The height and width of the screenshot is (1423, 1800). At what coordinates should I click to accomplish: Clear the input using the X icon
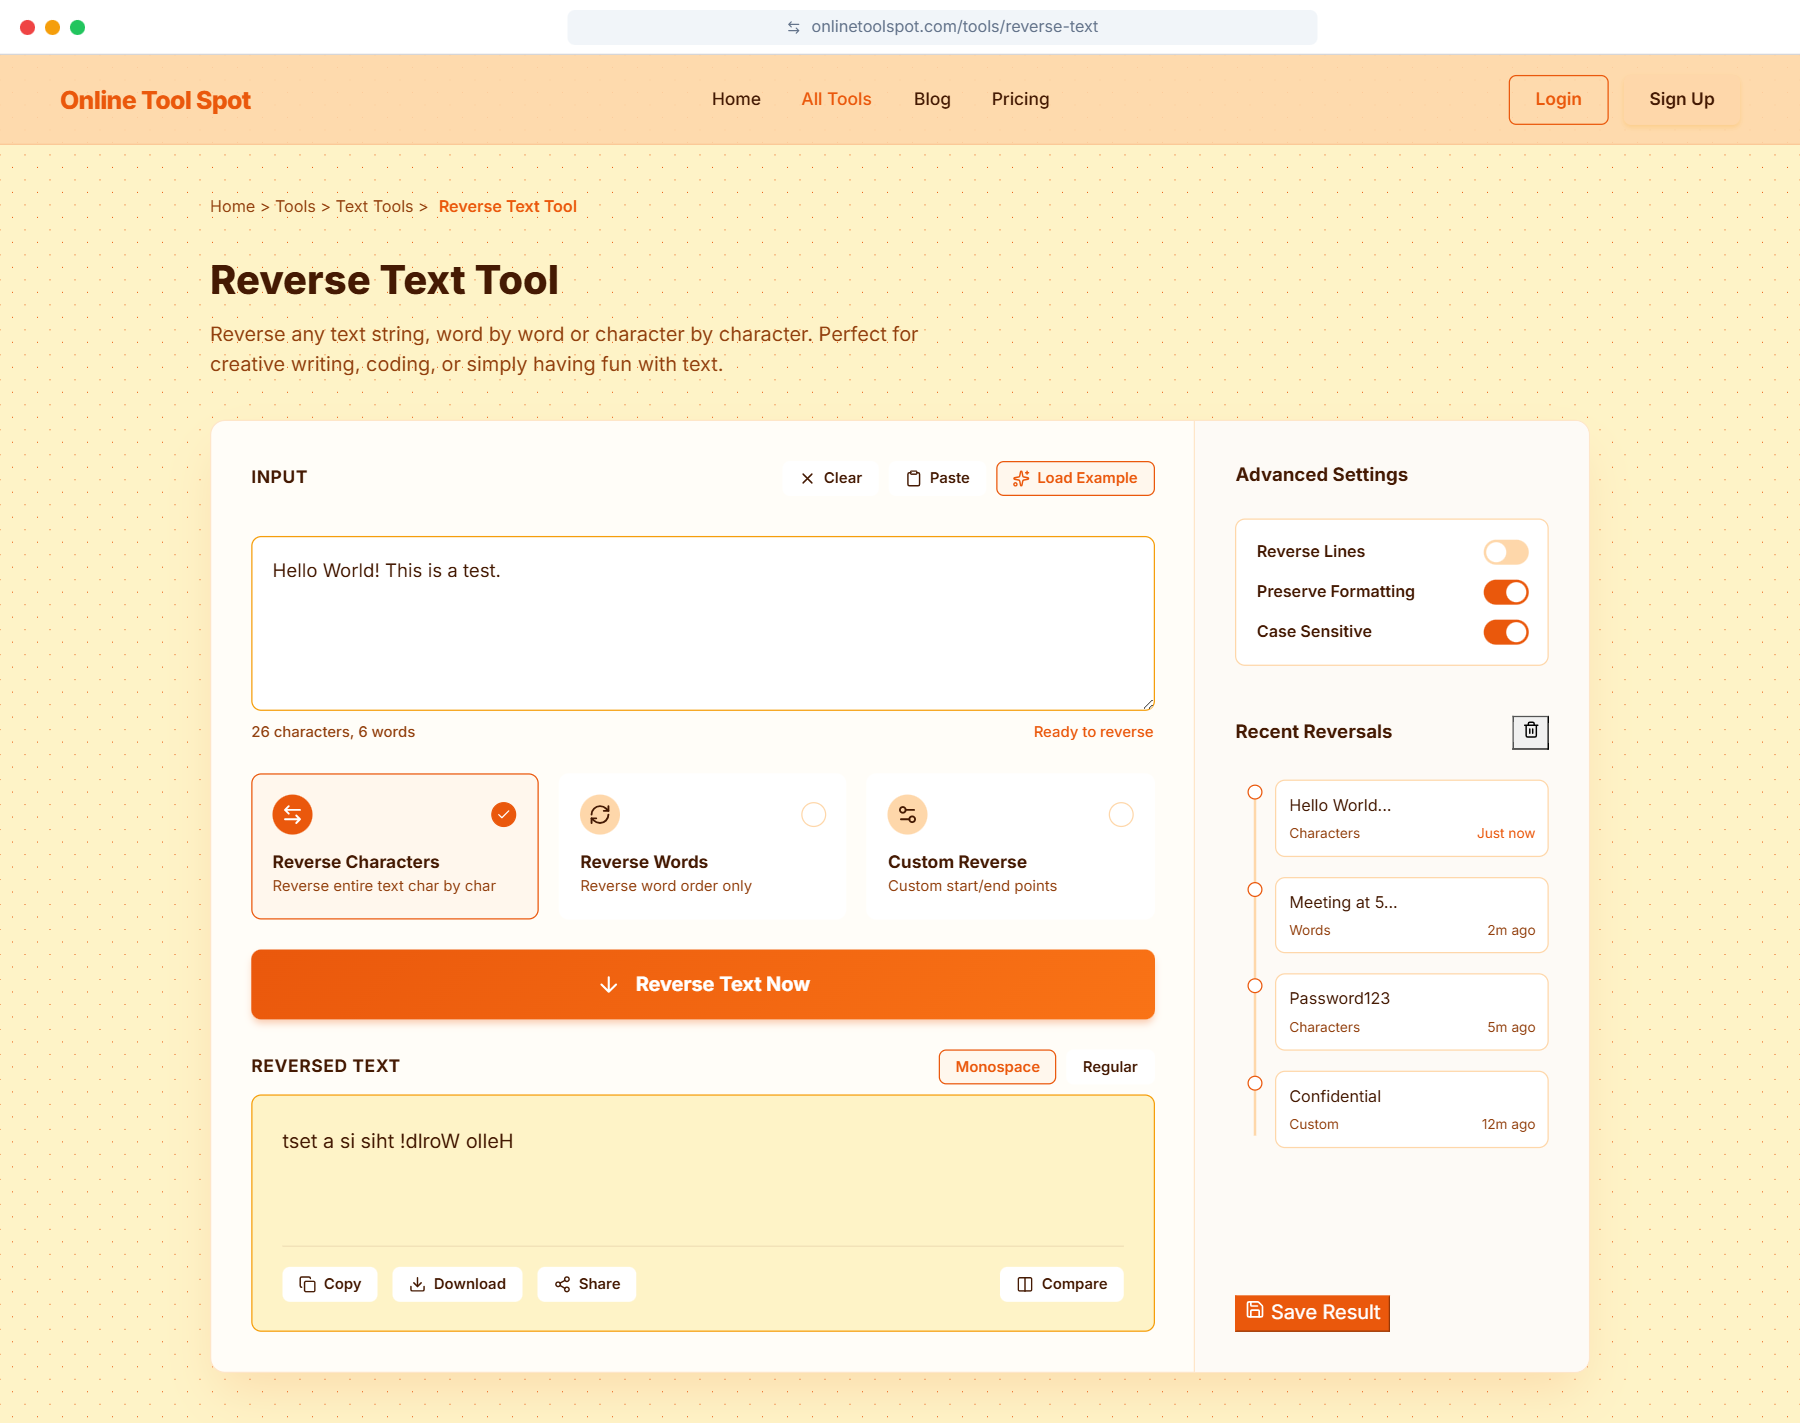(x=807, y=478)
